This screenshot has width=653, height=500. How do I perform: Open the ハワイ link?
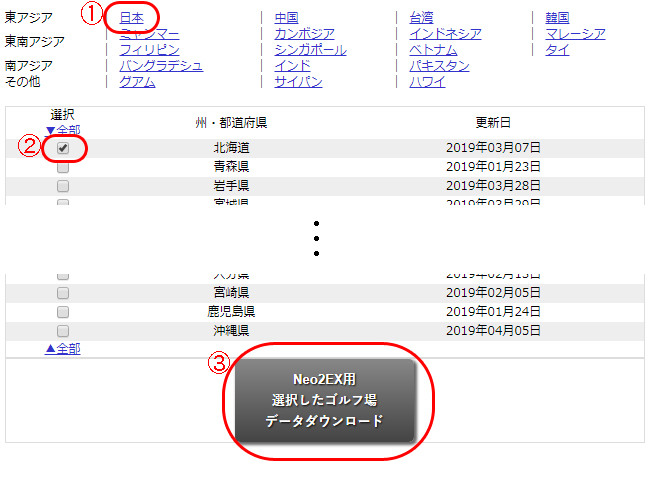pos(427,82)
